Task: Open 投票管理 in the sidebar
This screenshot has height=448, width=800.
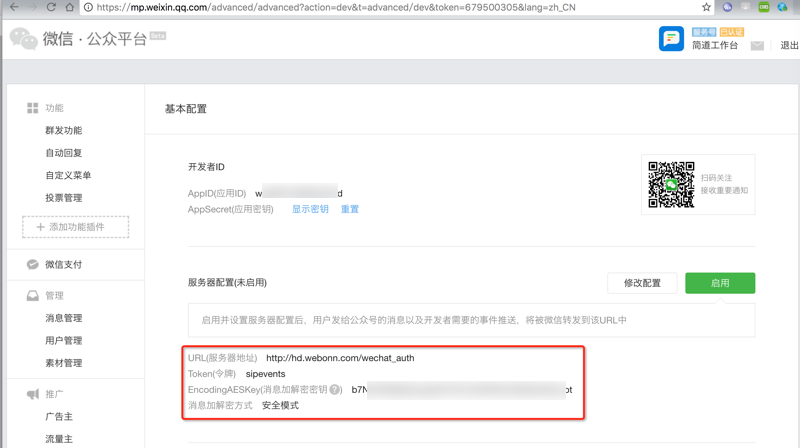Action: click(64, 198)
